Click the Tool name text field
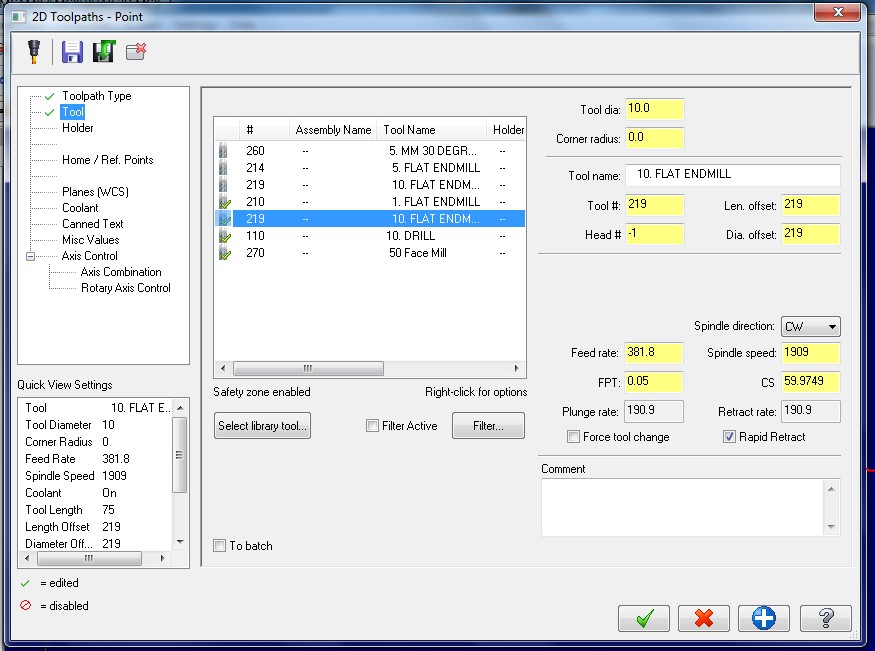The height and width of the screenshot is (651, 875). pos(733,175)
